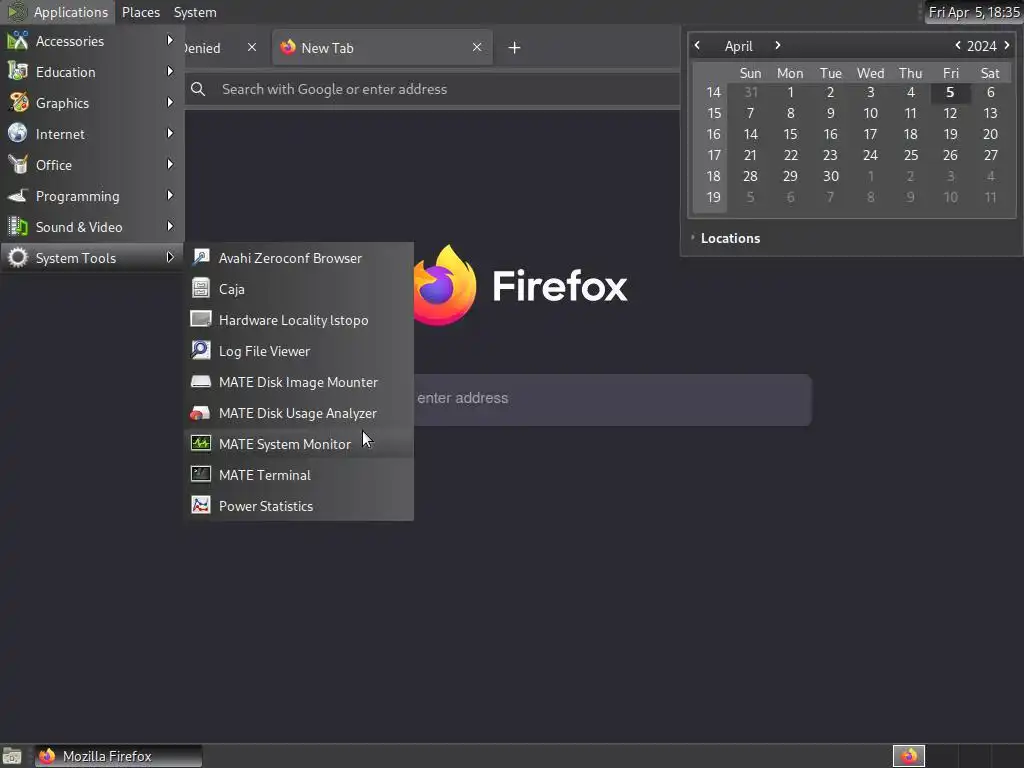
Task: Click the new tab page search box
Action: pos(612,399)
